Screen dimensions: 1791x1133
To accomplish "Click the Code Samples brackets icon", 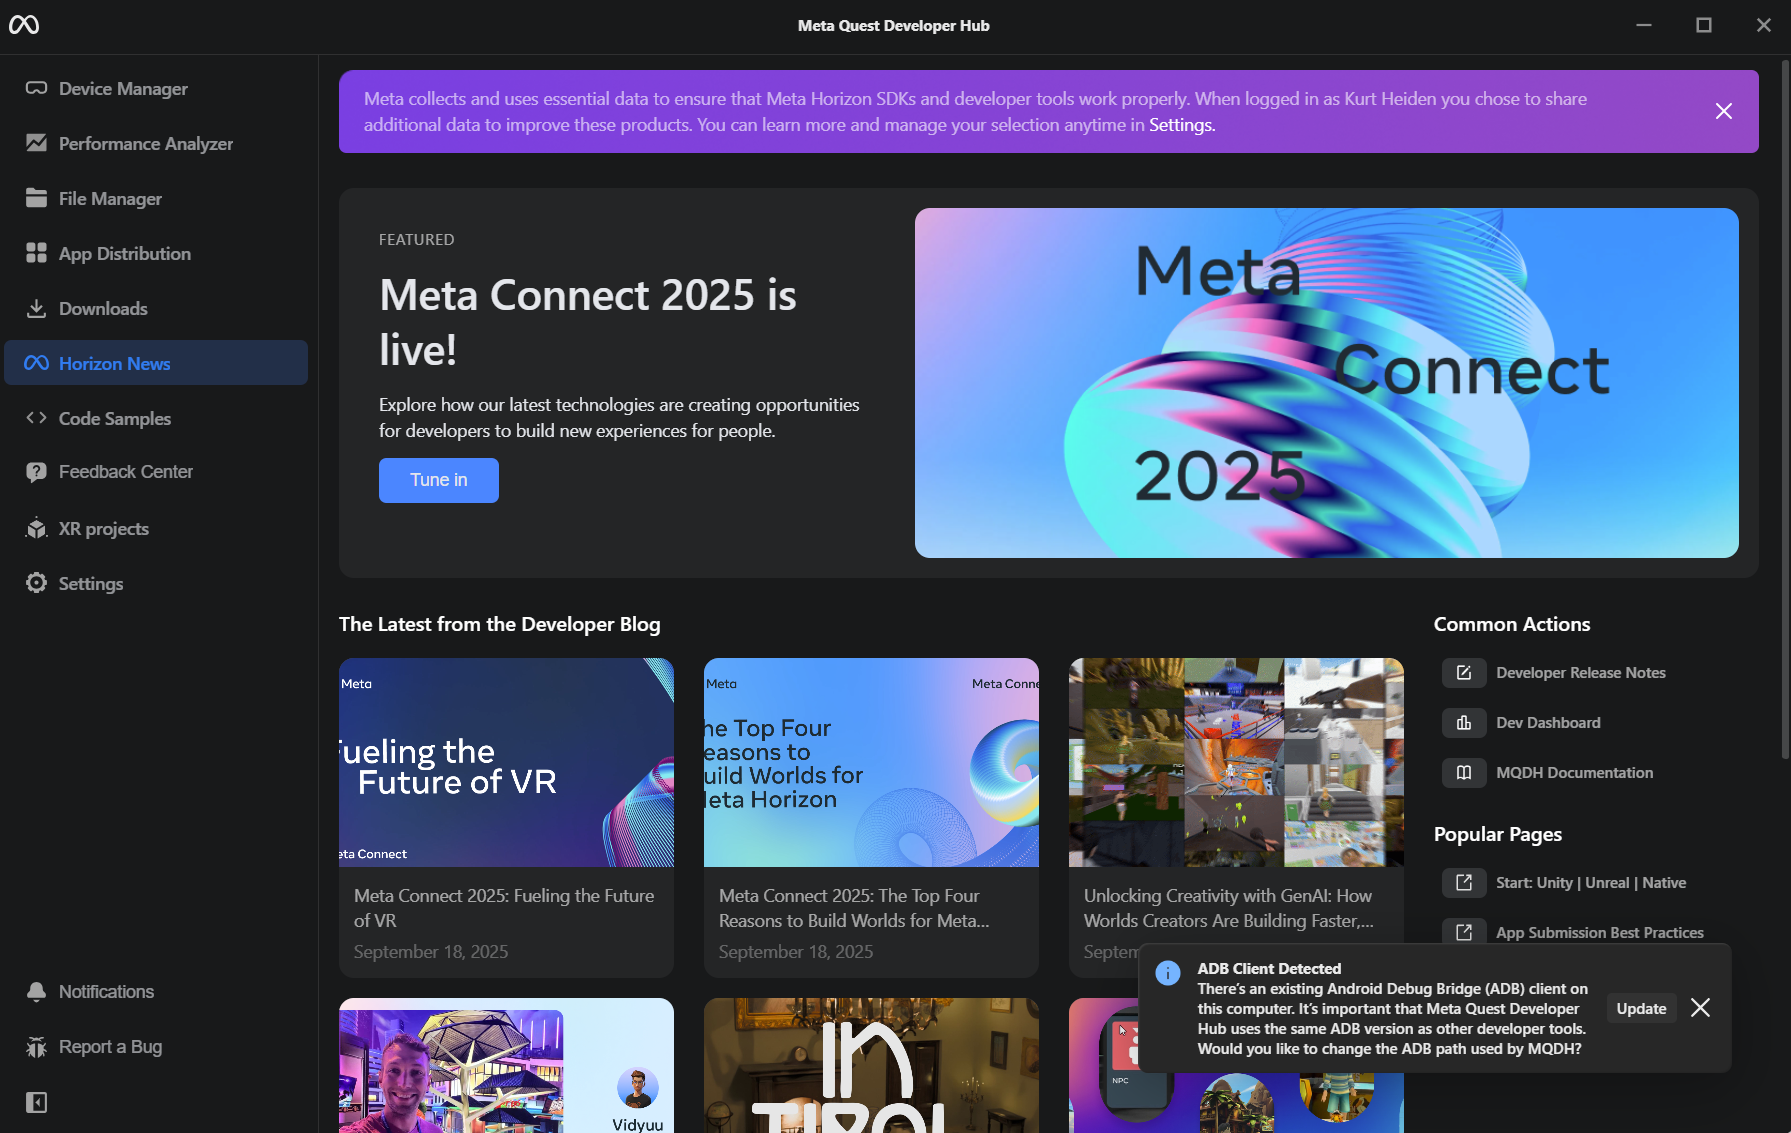I will point(37,418).
